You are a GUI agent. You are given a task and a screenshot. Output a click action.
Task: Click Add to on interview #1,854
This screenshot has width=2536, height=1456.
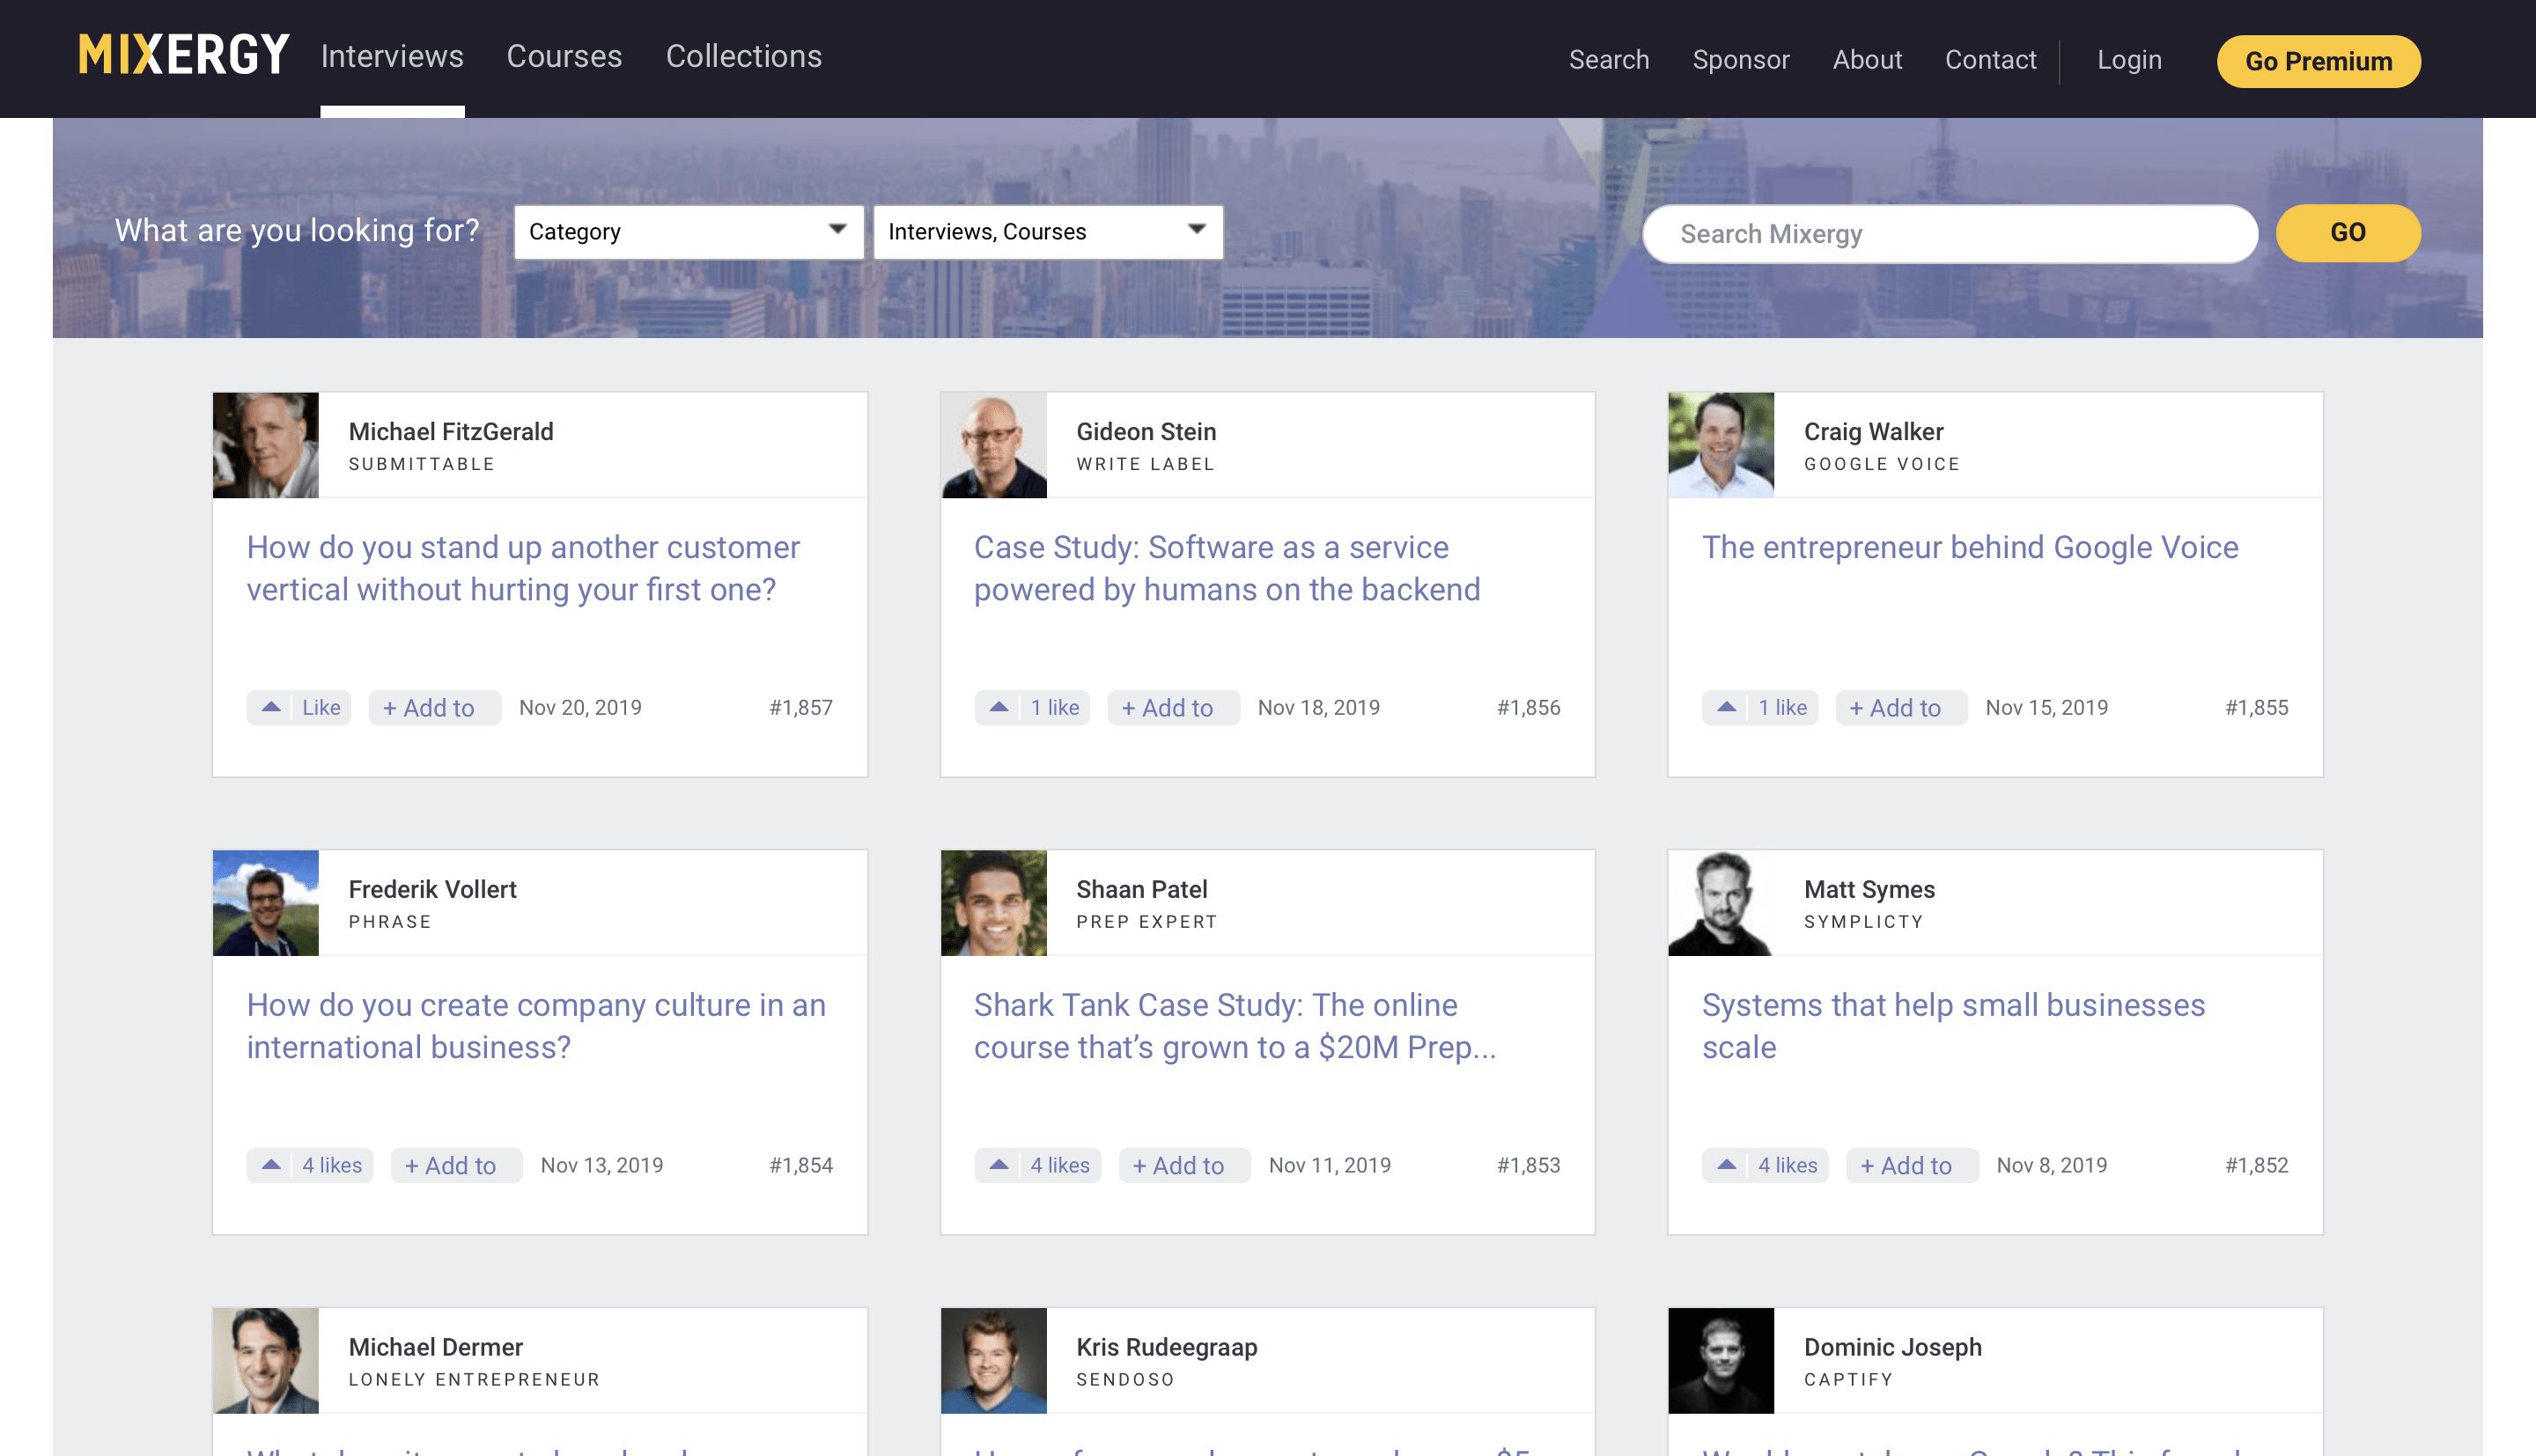(x=456, y=1166)
